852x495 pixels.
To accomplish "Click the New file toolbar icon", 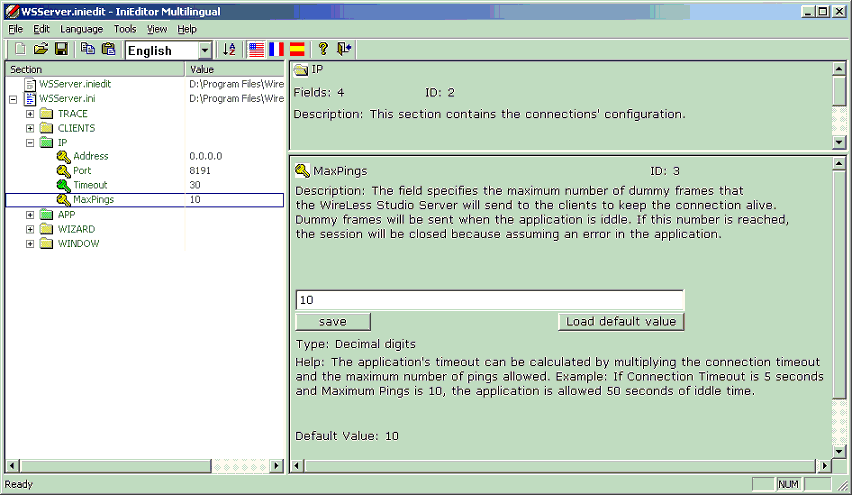I will 20,49.
